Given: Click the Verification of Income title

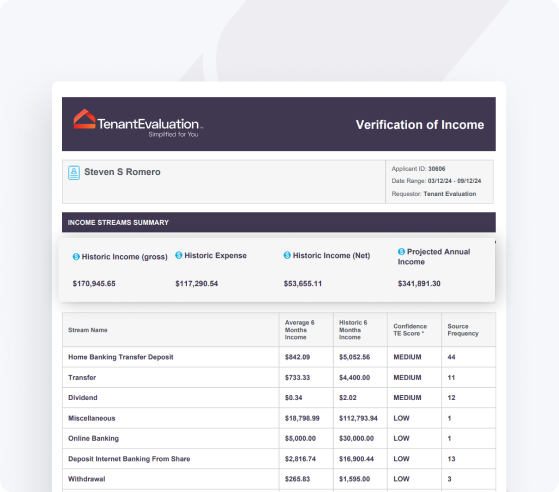Looking at the screenshot, I should tap(420, 125).
